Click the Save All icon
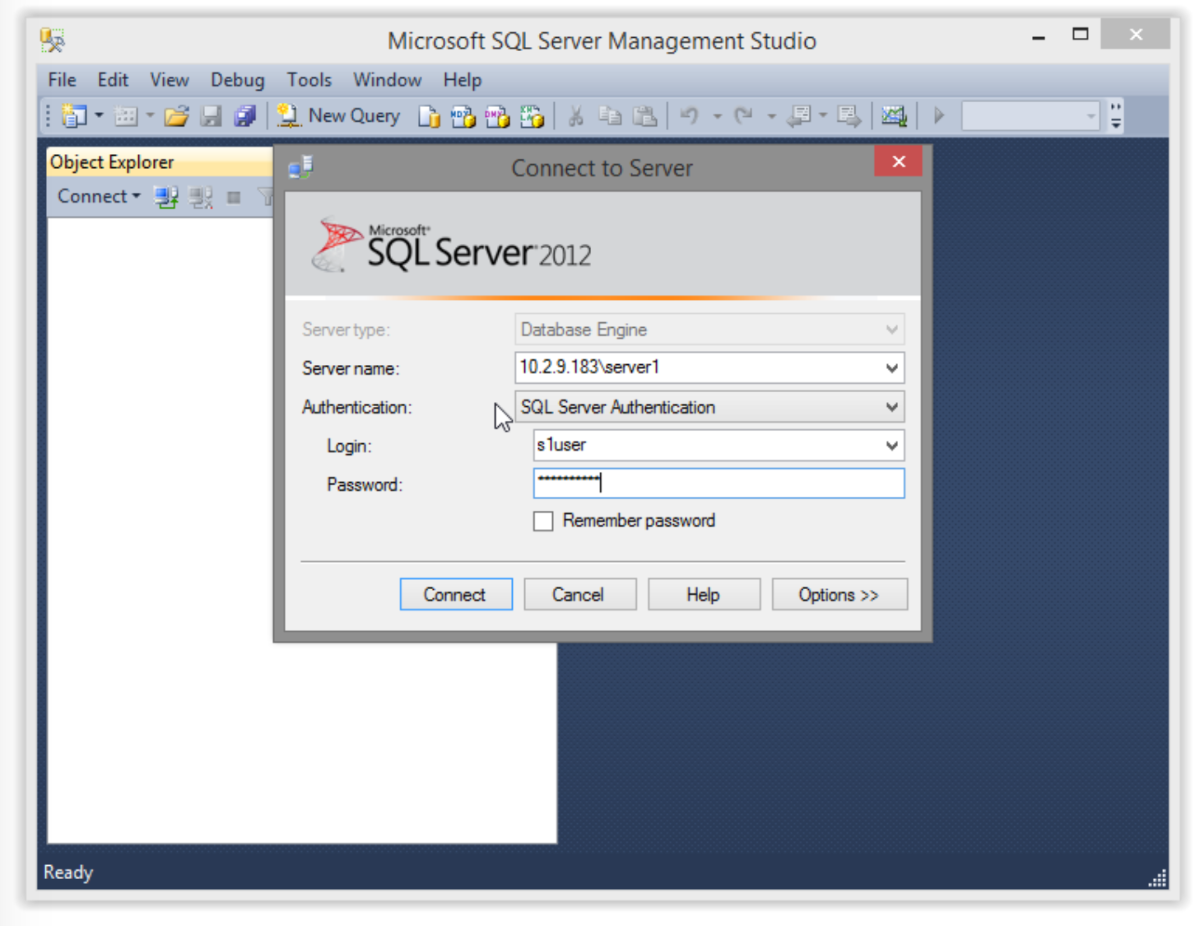The height and width of the screenshot is (926, 1200). (x=245, y=116)
